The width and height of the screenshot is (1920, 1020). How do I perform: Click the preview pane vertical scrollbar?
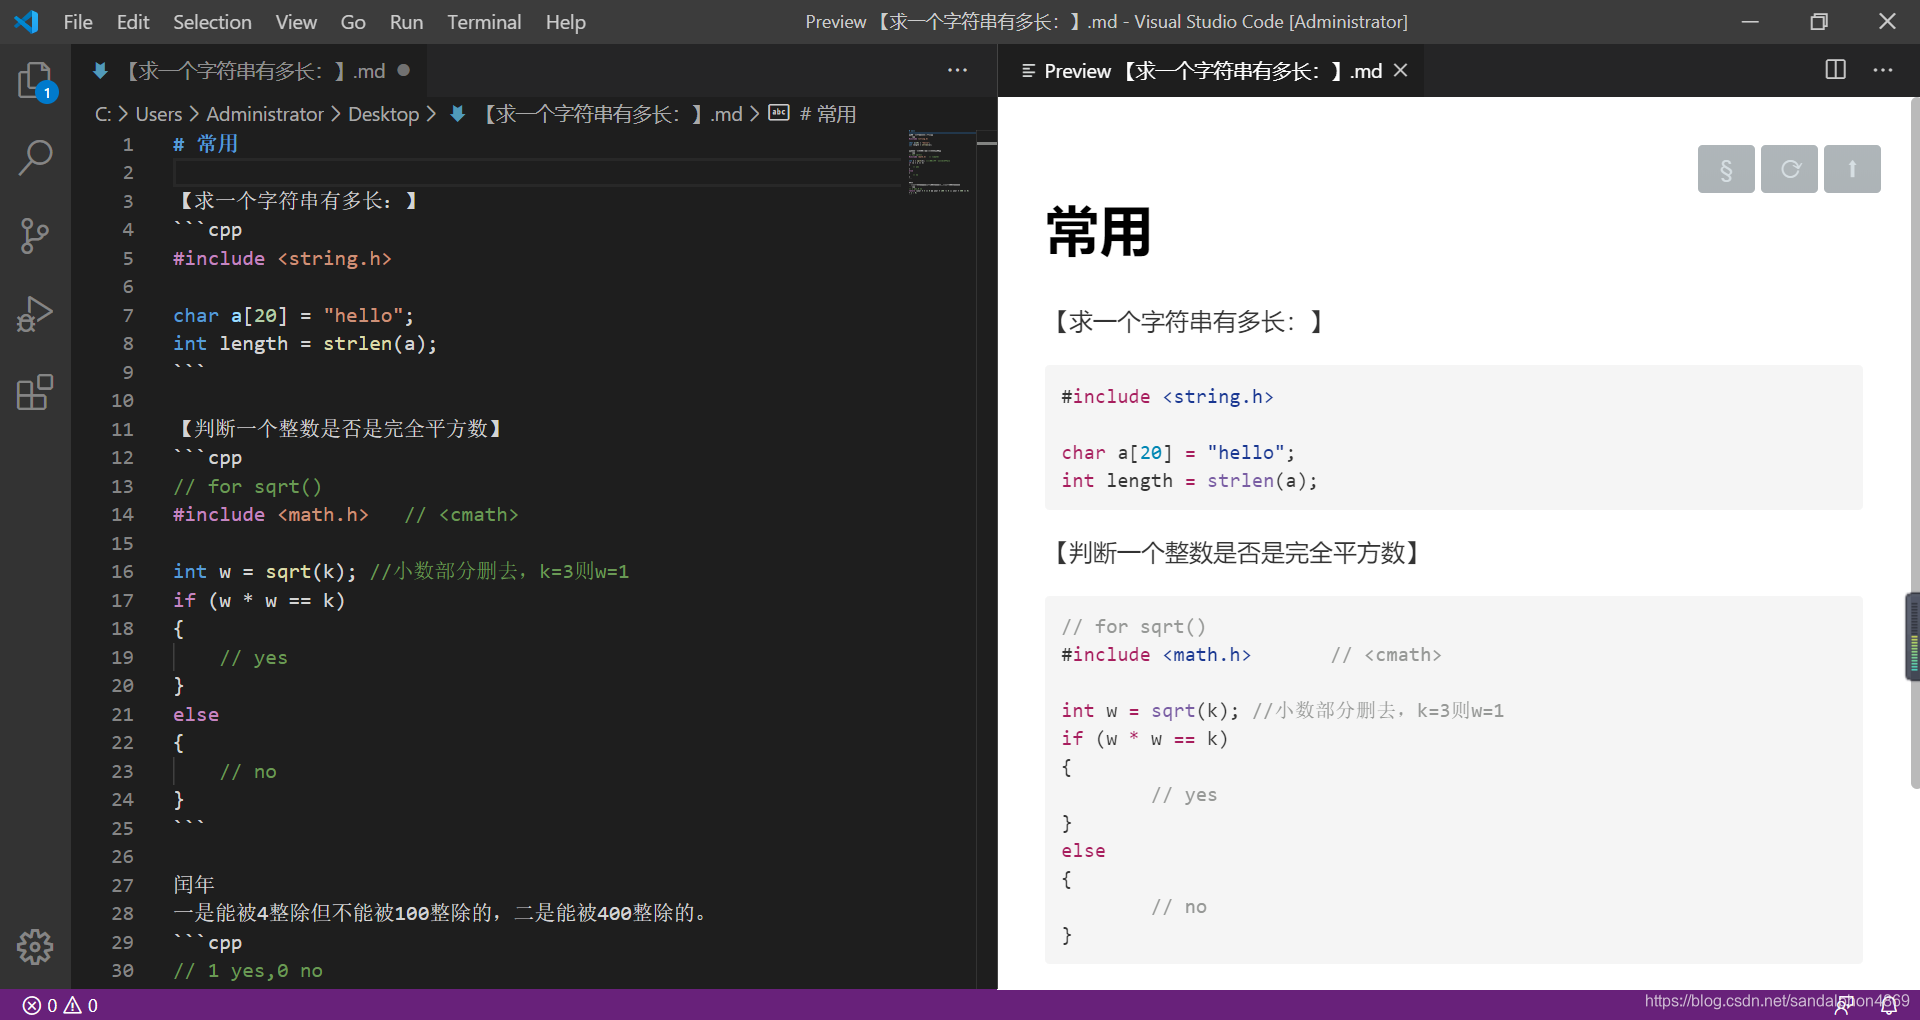pos(1914,442)
